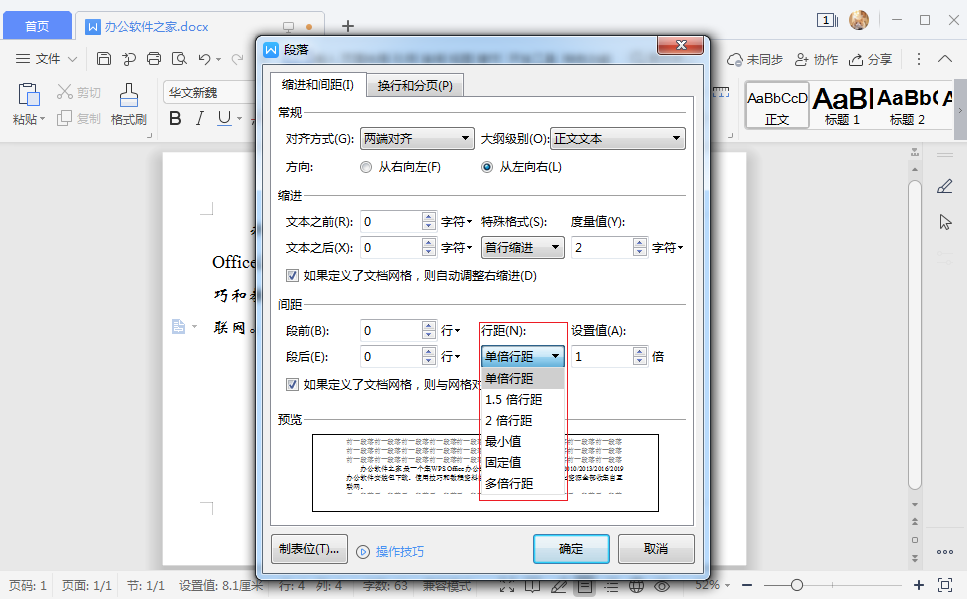Open the 度量值 unit 字符 dropdown
The width and height of the screenshot is (967, 599).
click(667, 247)
